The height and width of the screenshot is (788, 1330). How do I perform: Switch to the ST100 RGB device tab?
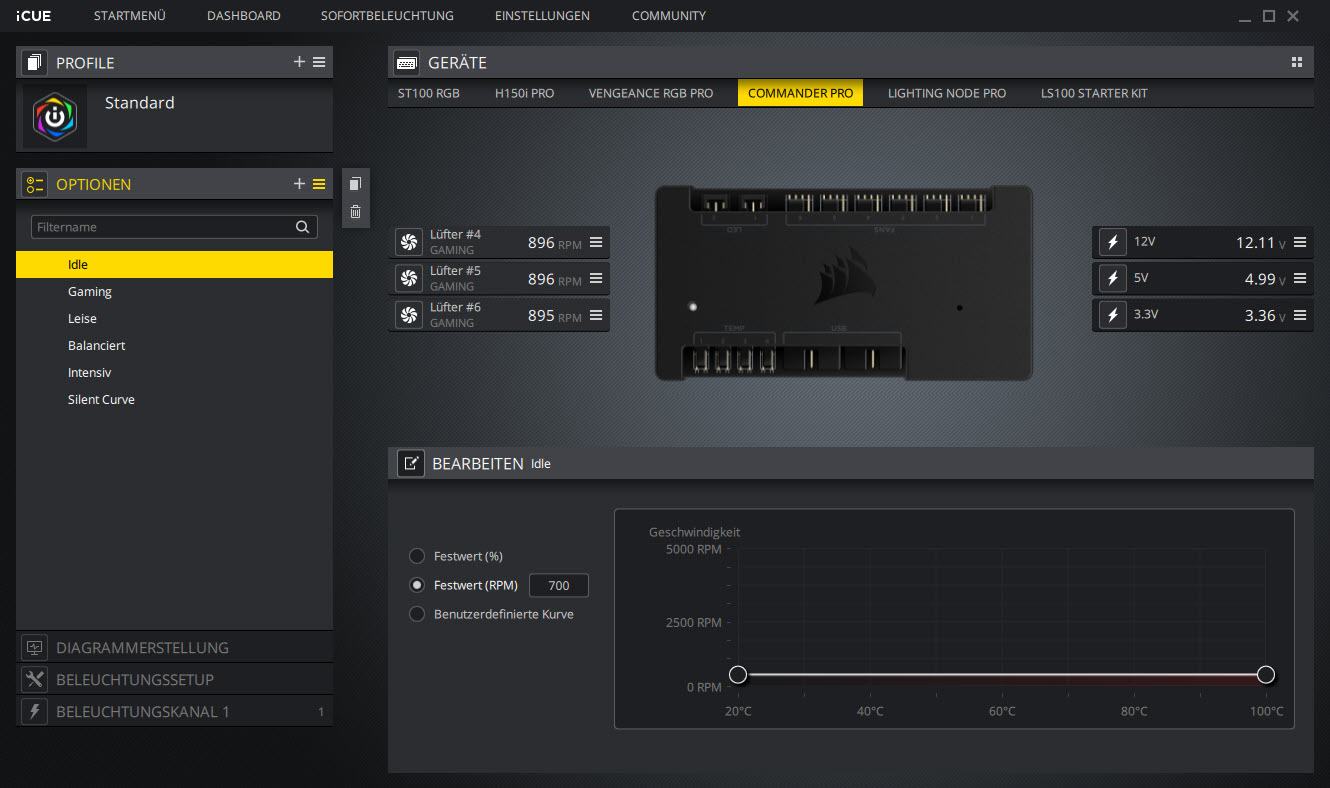429,93
